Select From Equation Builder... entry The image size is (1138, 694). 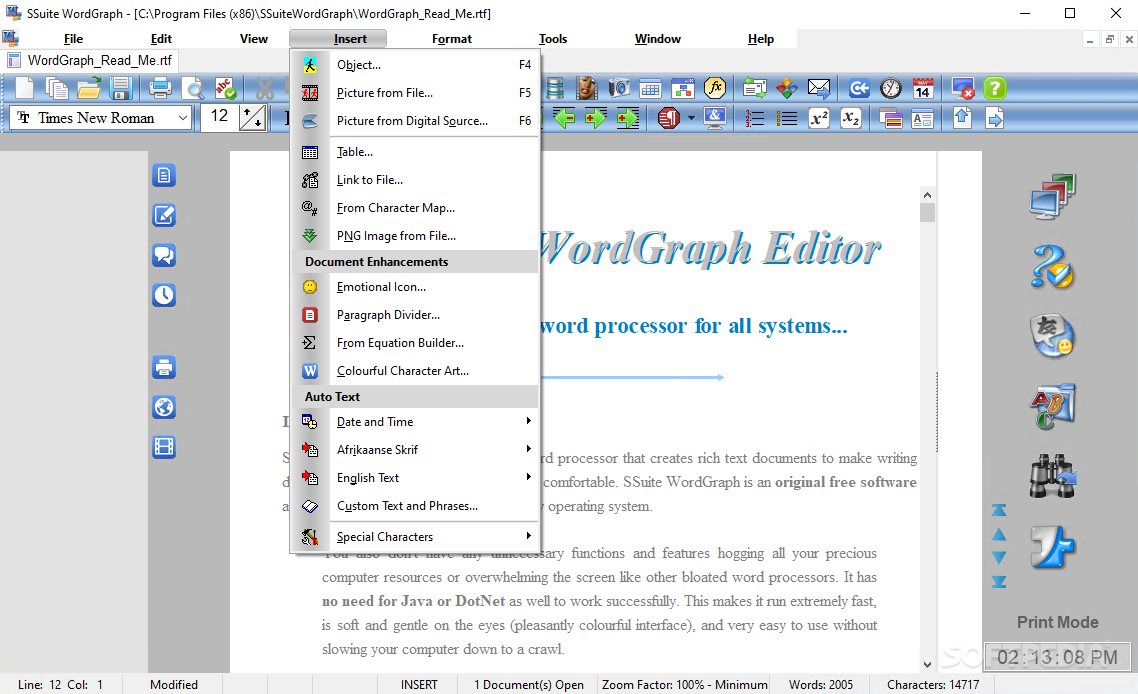pos(415,343)
